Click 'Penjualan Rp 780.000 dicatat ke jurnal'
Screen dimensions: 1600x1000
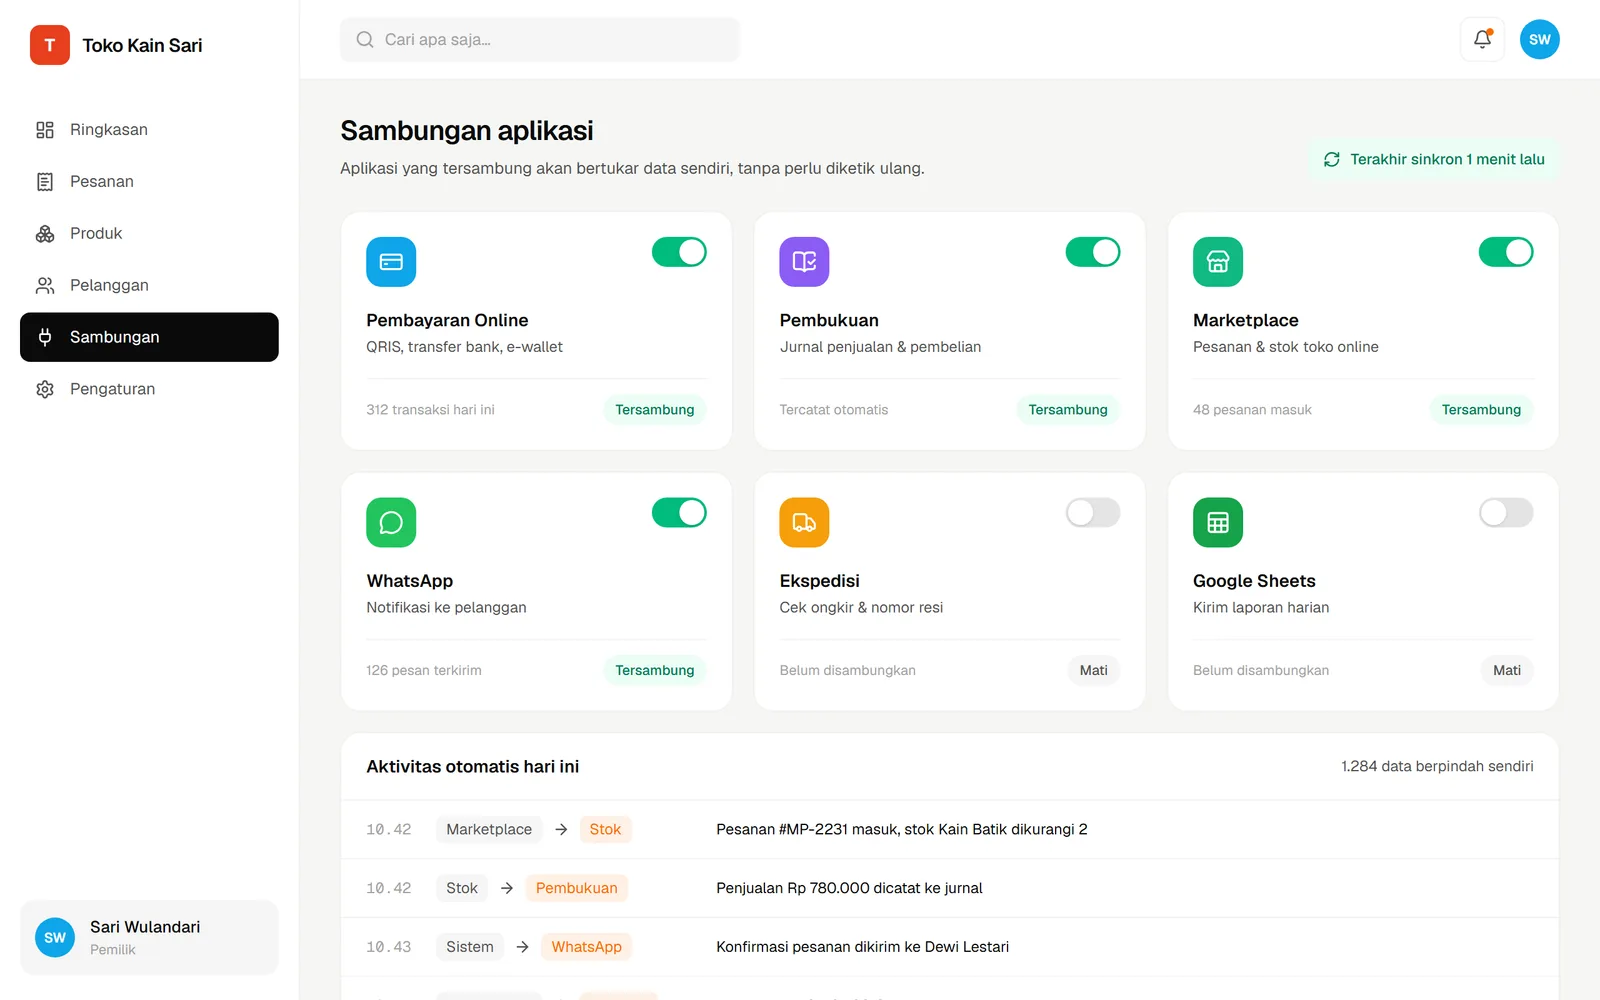click(849, 888)
